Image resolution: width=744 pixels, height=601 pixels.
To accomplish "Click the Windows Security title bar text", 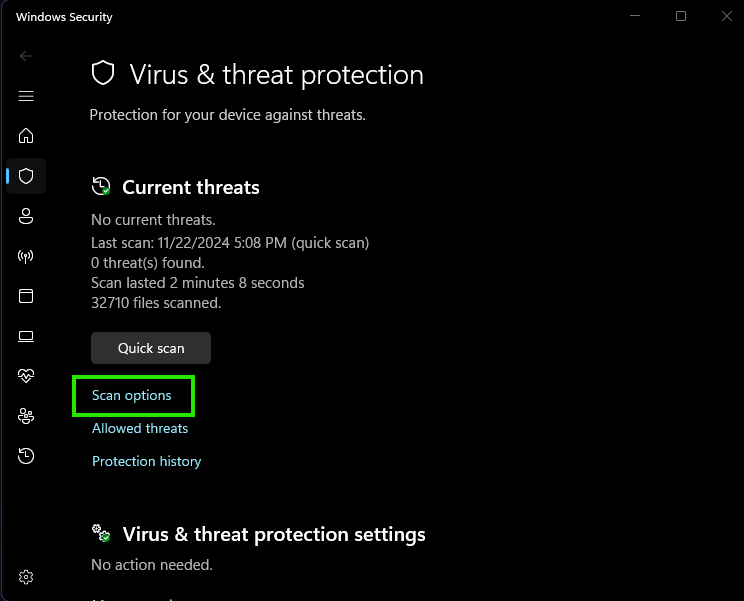I will point(64,17).
